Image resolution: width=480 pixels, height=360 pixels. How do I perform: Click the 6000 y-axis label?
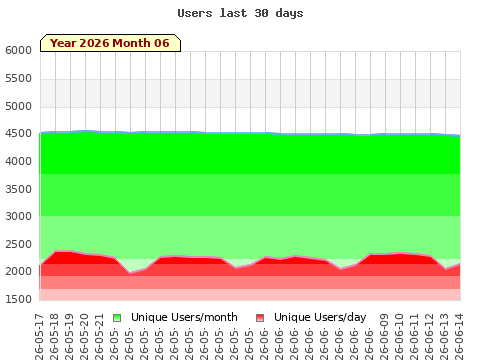[x=18, y=51]
